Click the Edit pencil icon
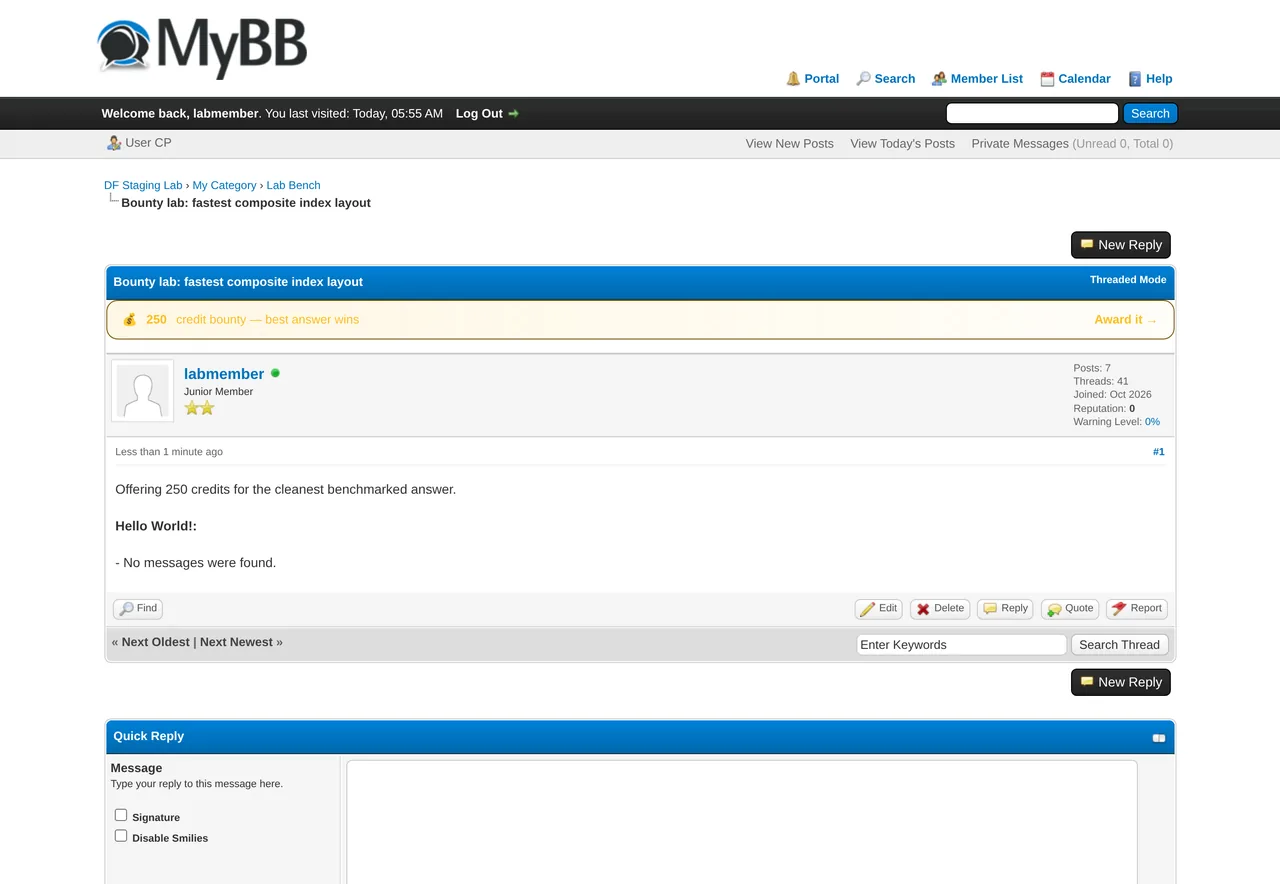Screen dimensions: 1280x884 (867, 609)
